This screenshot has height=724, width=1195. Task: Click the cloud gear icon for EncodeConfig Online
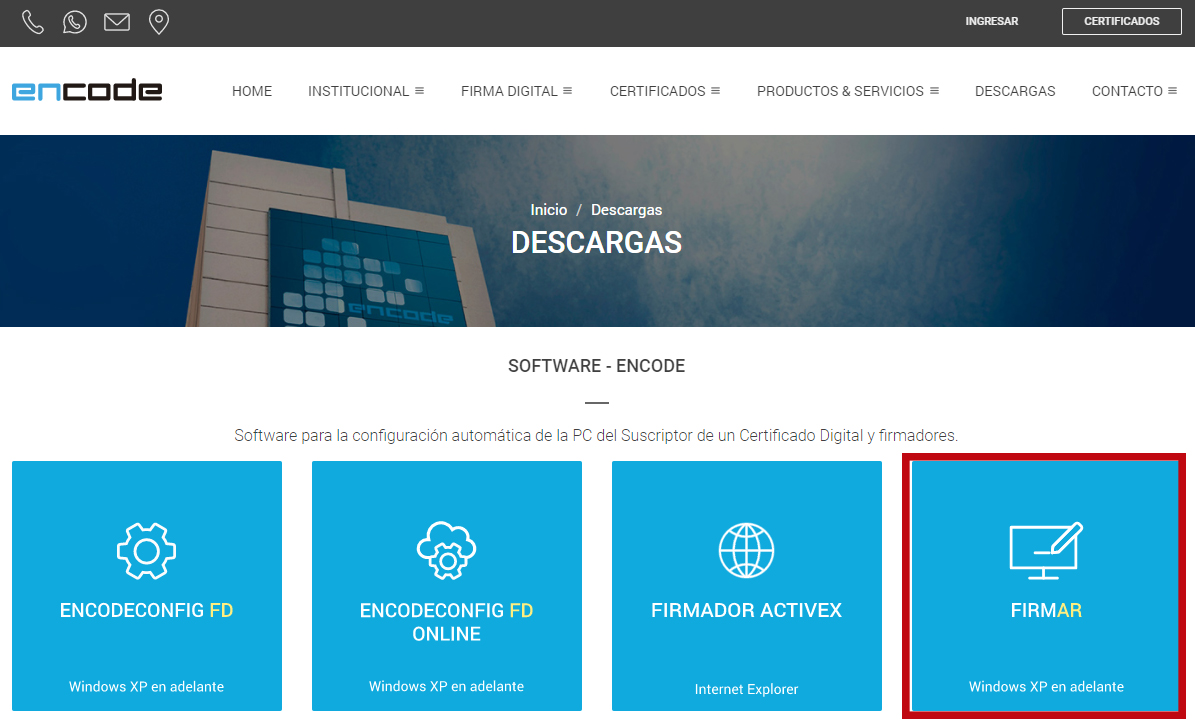pyautogui.click(x=446, y=550)
